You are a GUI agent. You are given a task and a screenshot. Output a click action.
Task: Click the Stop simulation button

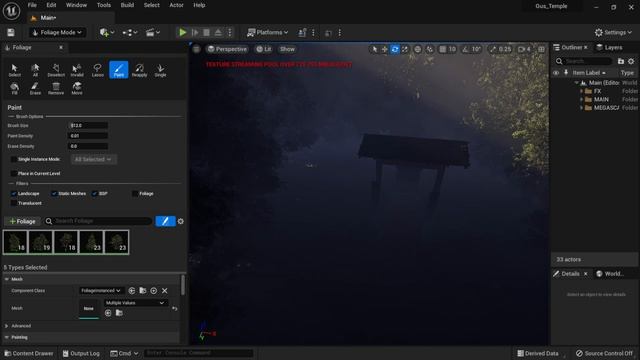point(207,33)
